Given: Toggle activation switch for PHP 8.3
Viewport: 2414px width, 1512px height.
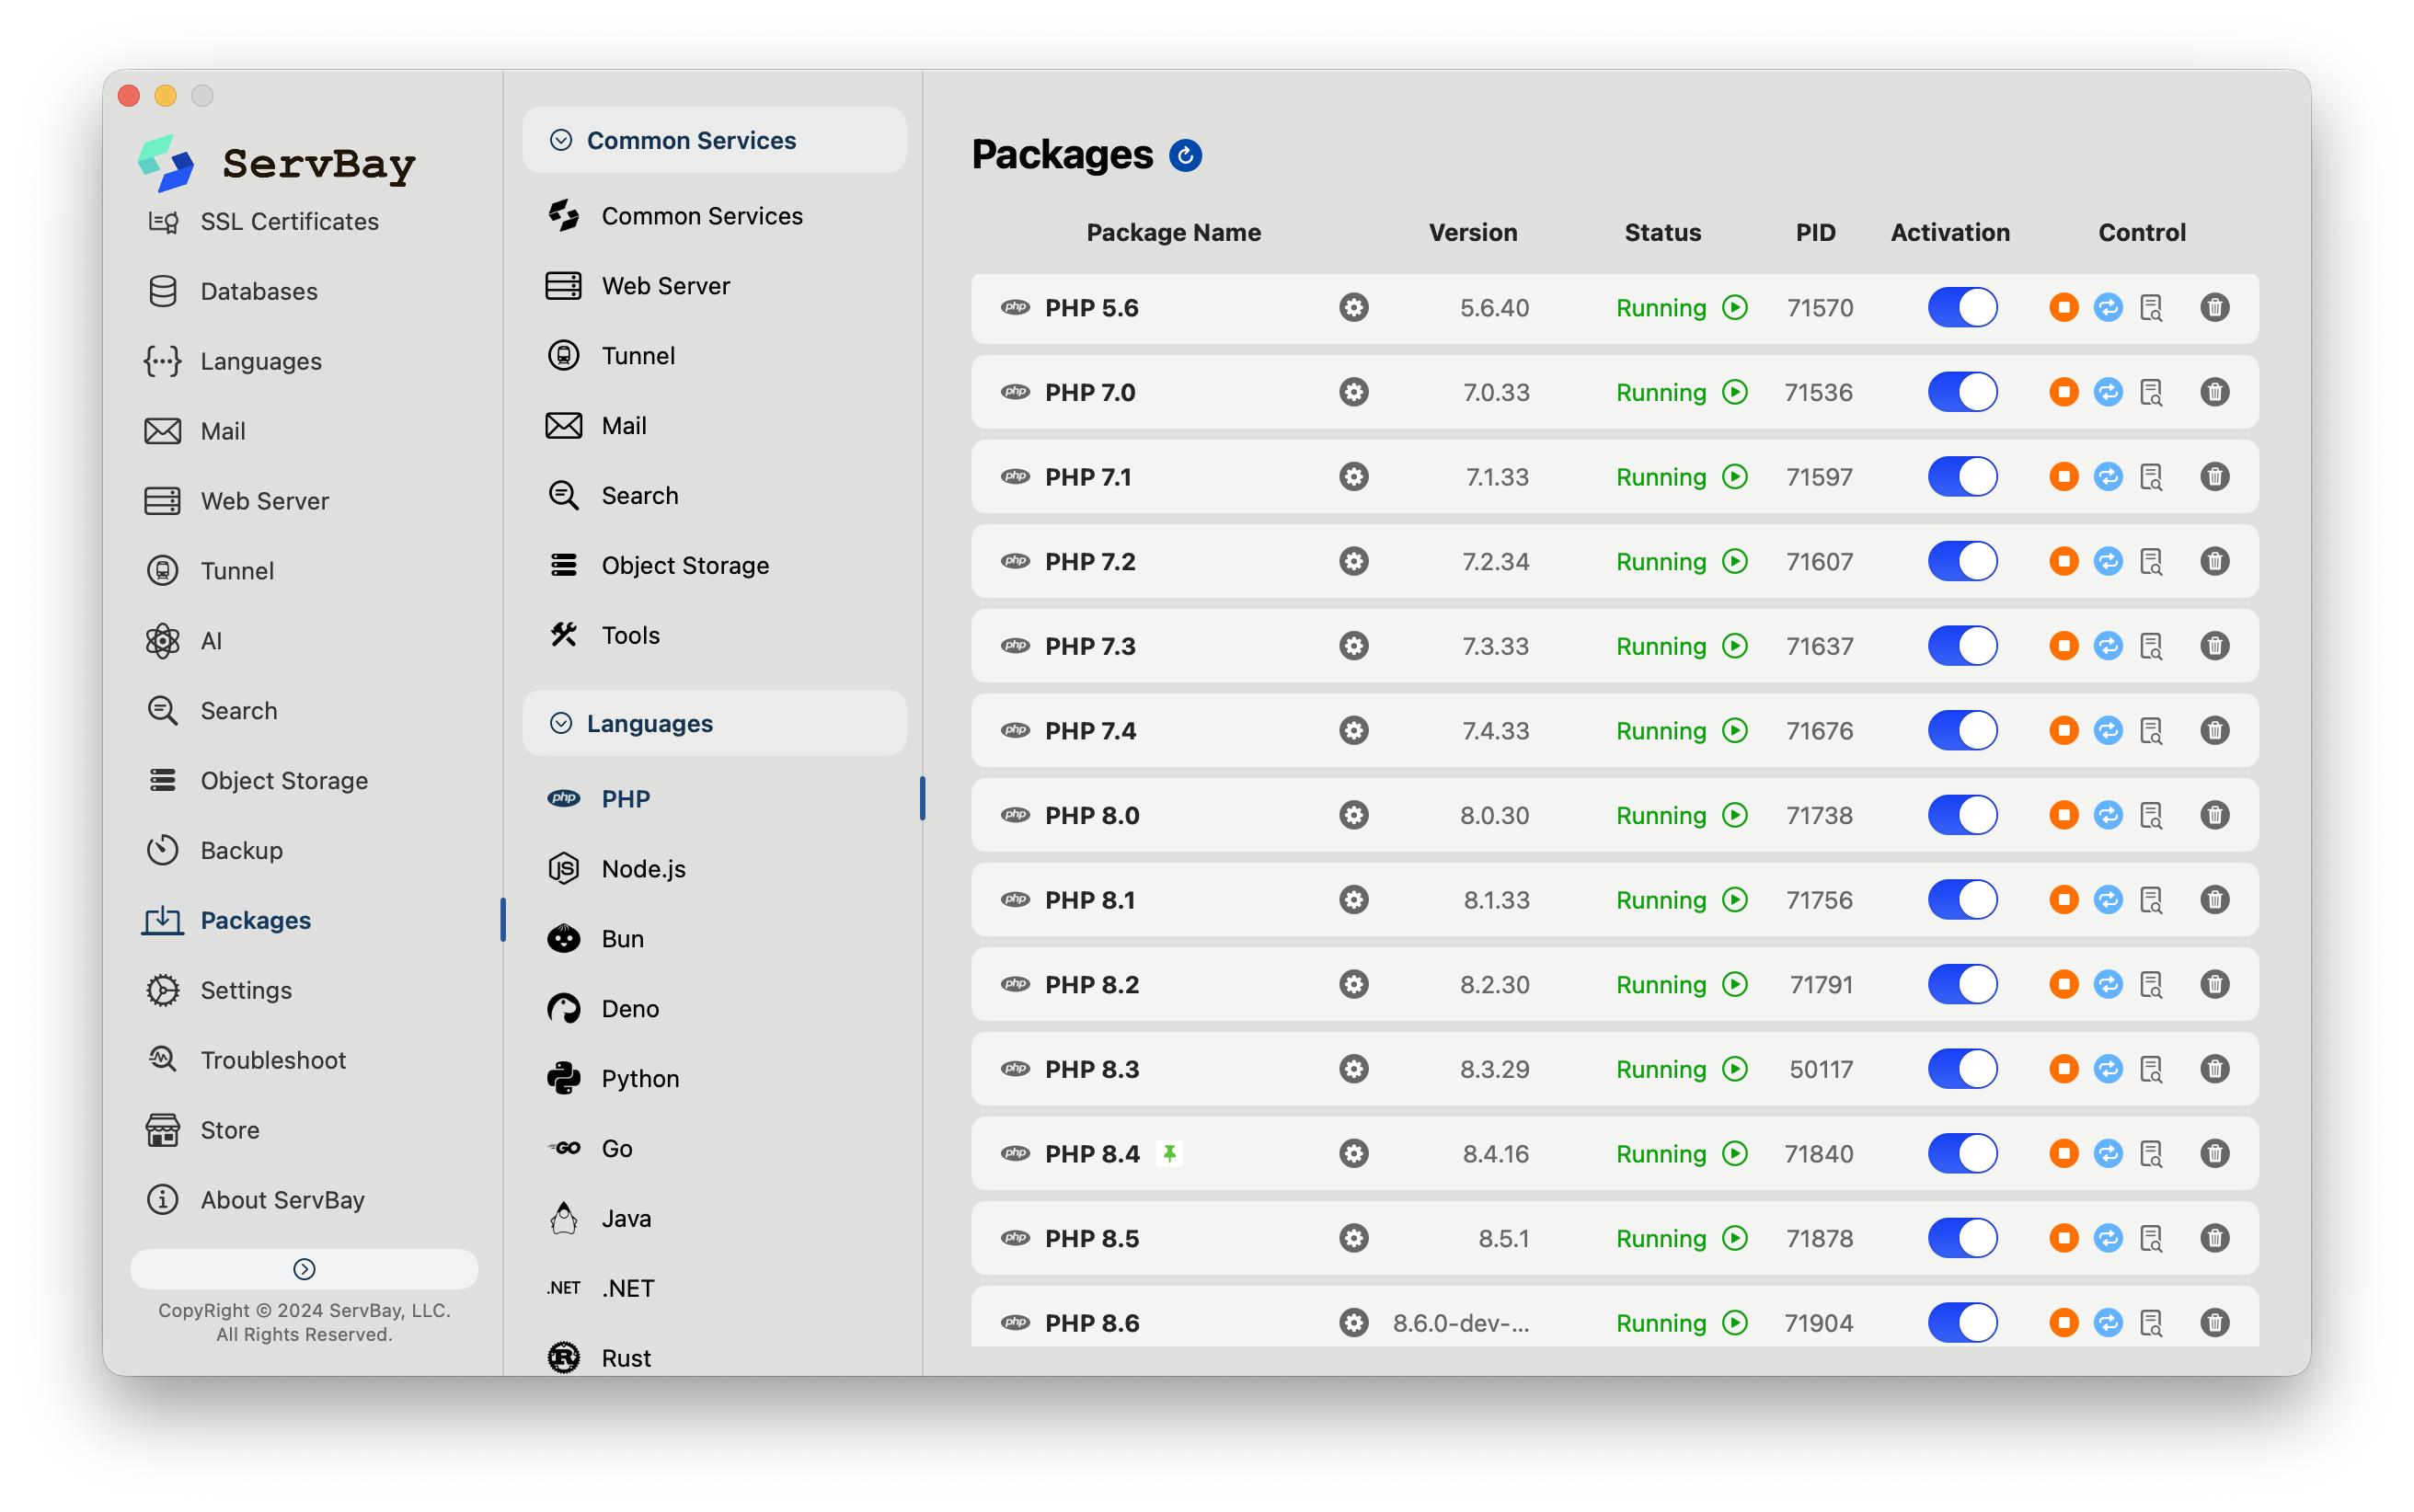Looking at the screenshot, I should tap(1962, 1069).
